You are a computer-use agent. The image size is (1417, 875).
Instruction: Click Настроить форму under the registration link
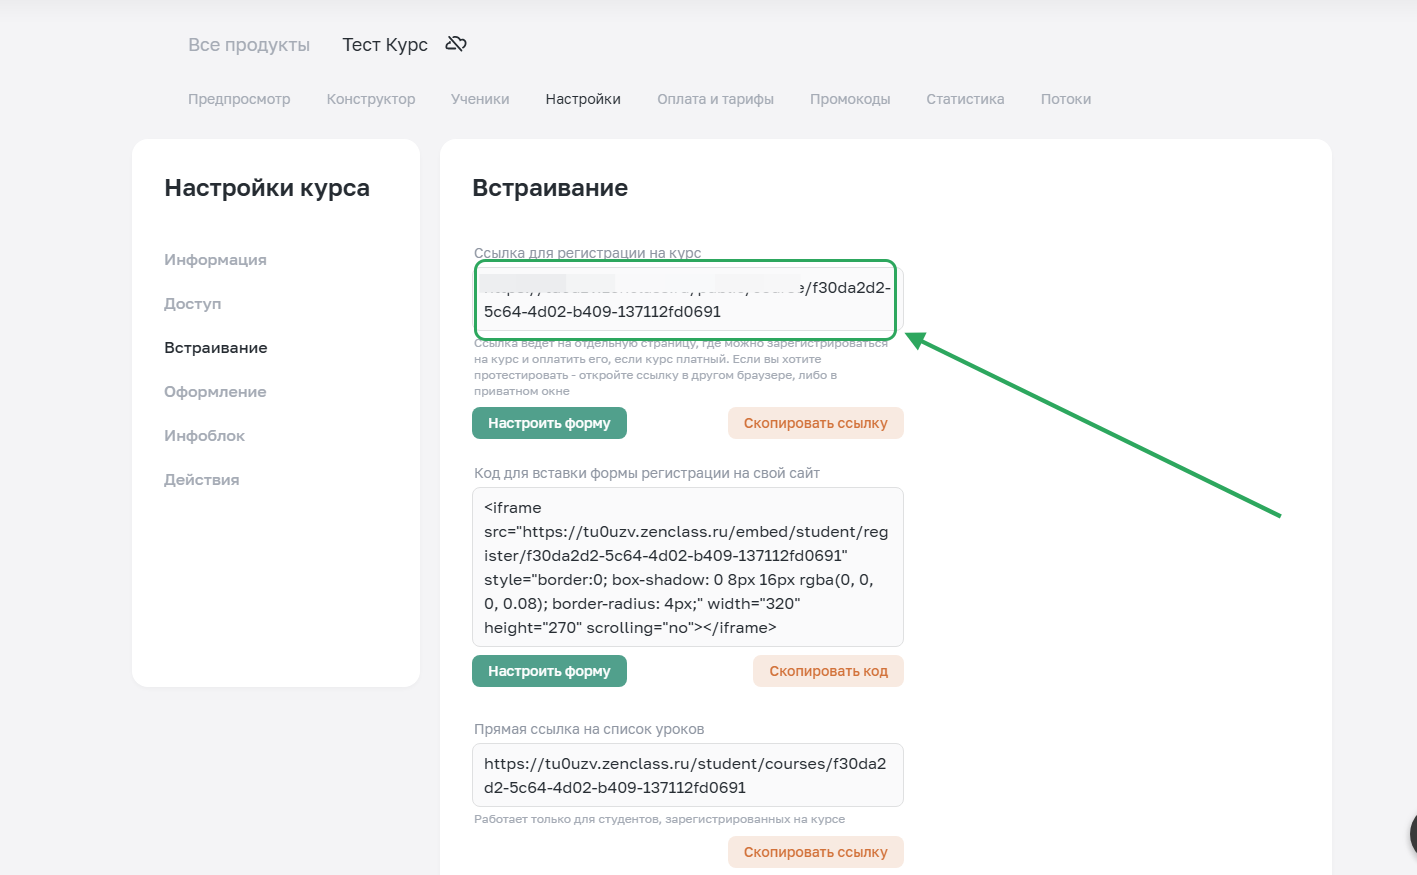pos(549,423)
